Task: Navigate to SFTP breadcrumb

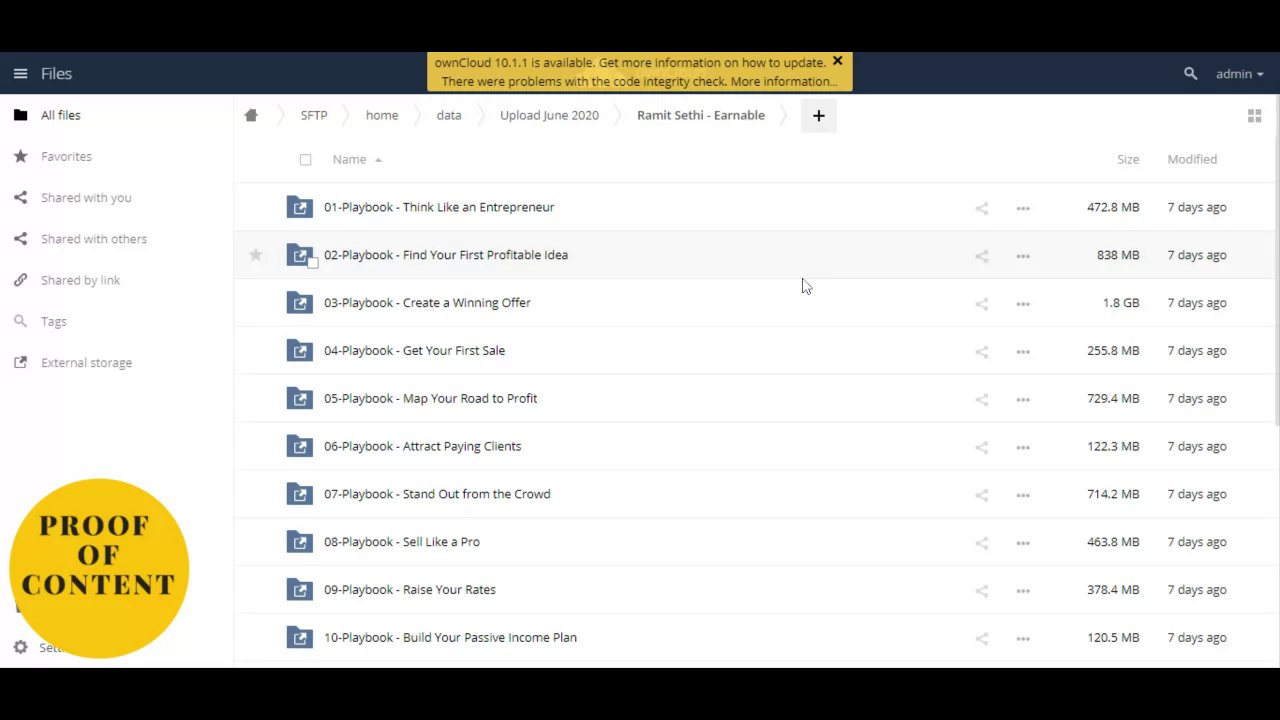Action: tap(314, 116)
